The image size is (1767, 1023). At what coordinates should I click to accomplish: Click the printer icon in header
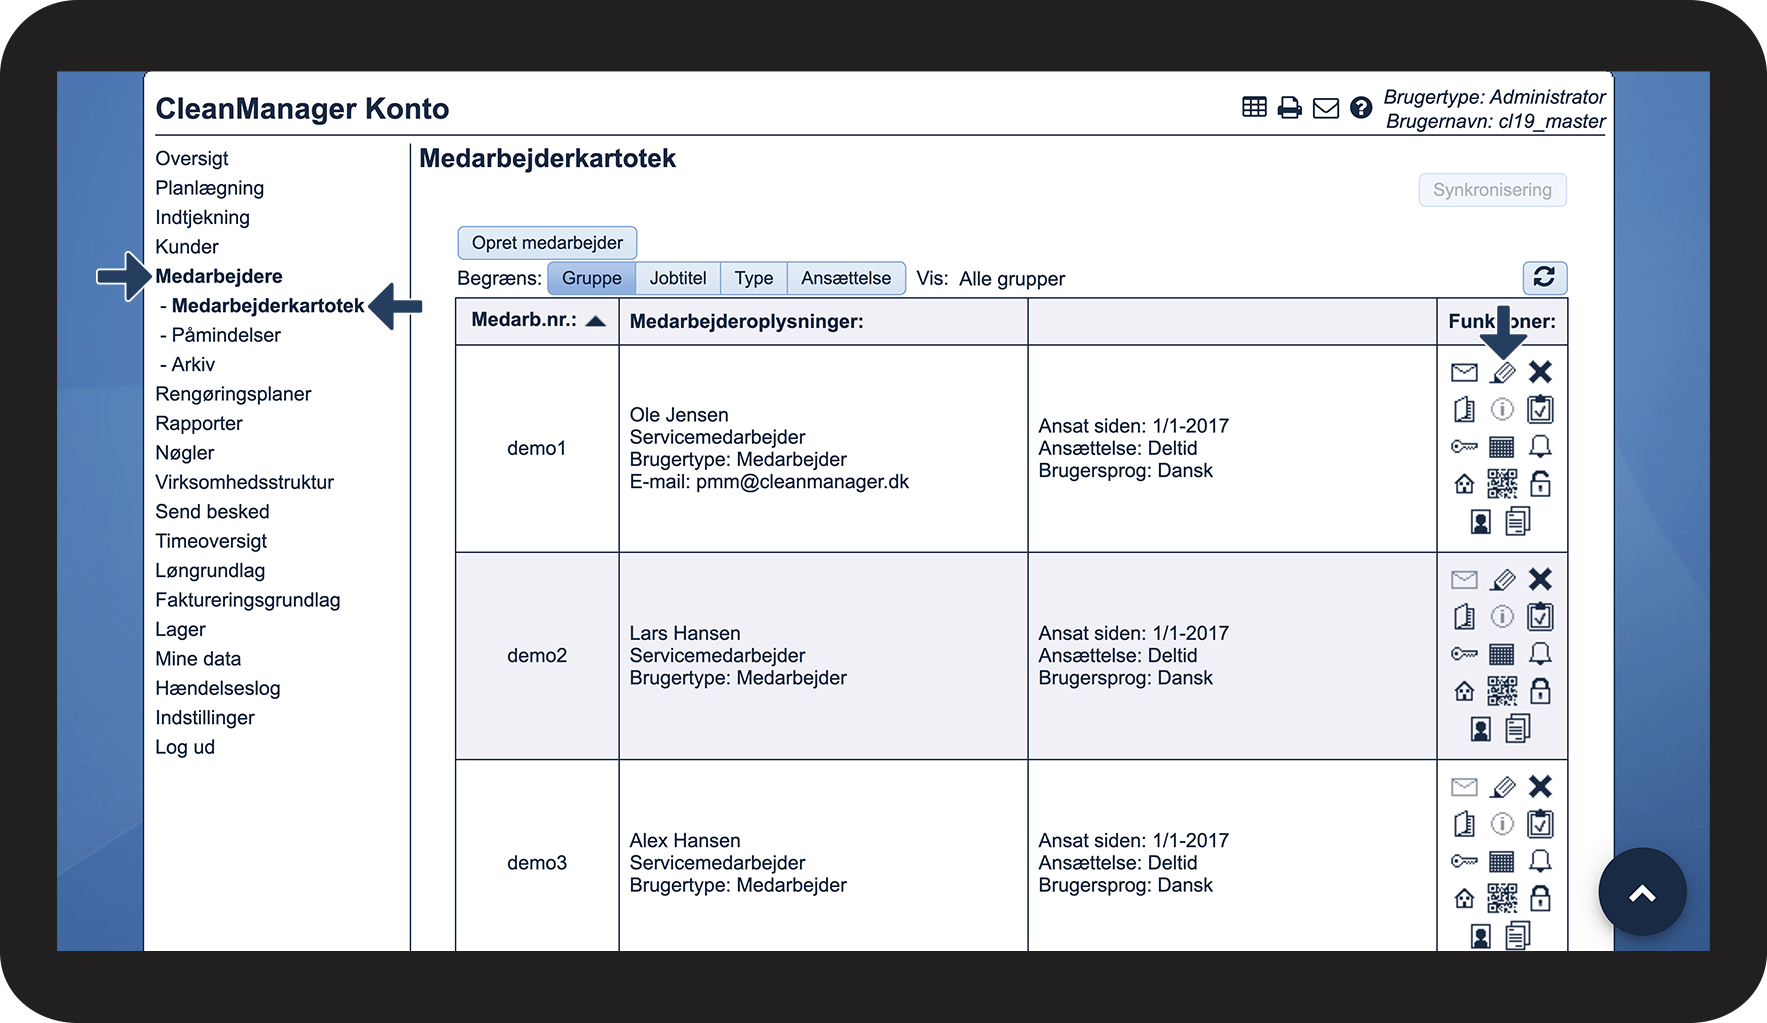coord(1290,107)
